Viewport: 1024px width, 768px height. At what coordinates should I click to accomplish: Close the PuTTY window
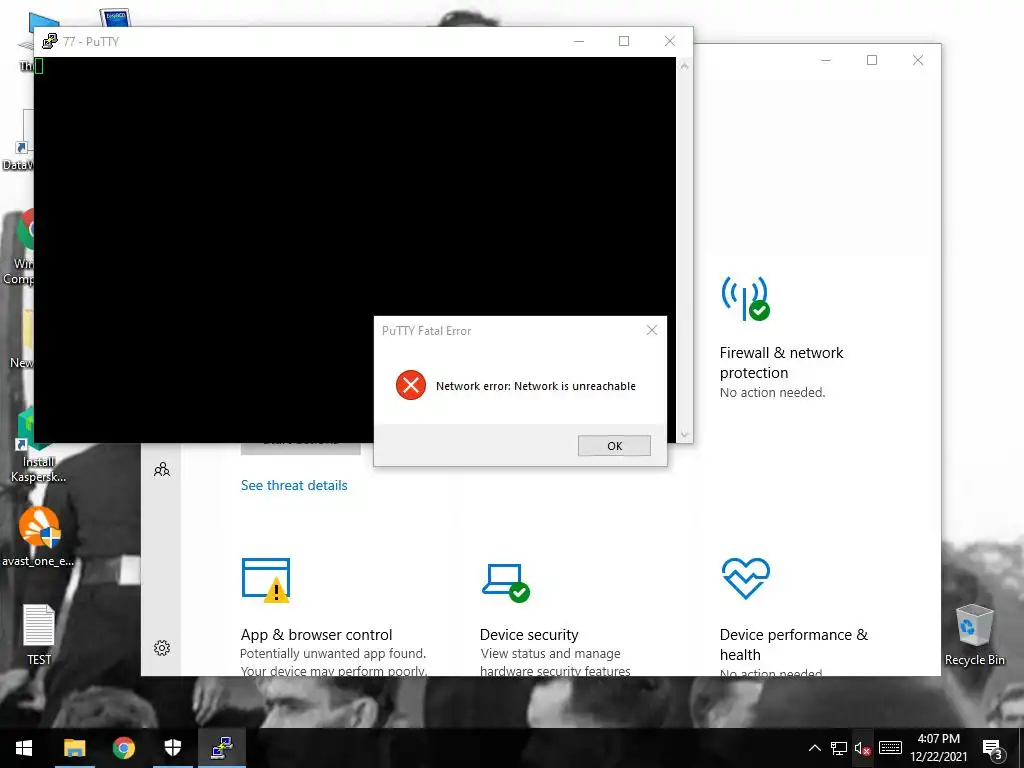[669, 41]
